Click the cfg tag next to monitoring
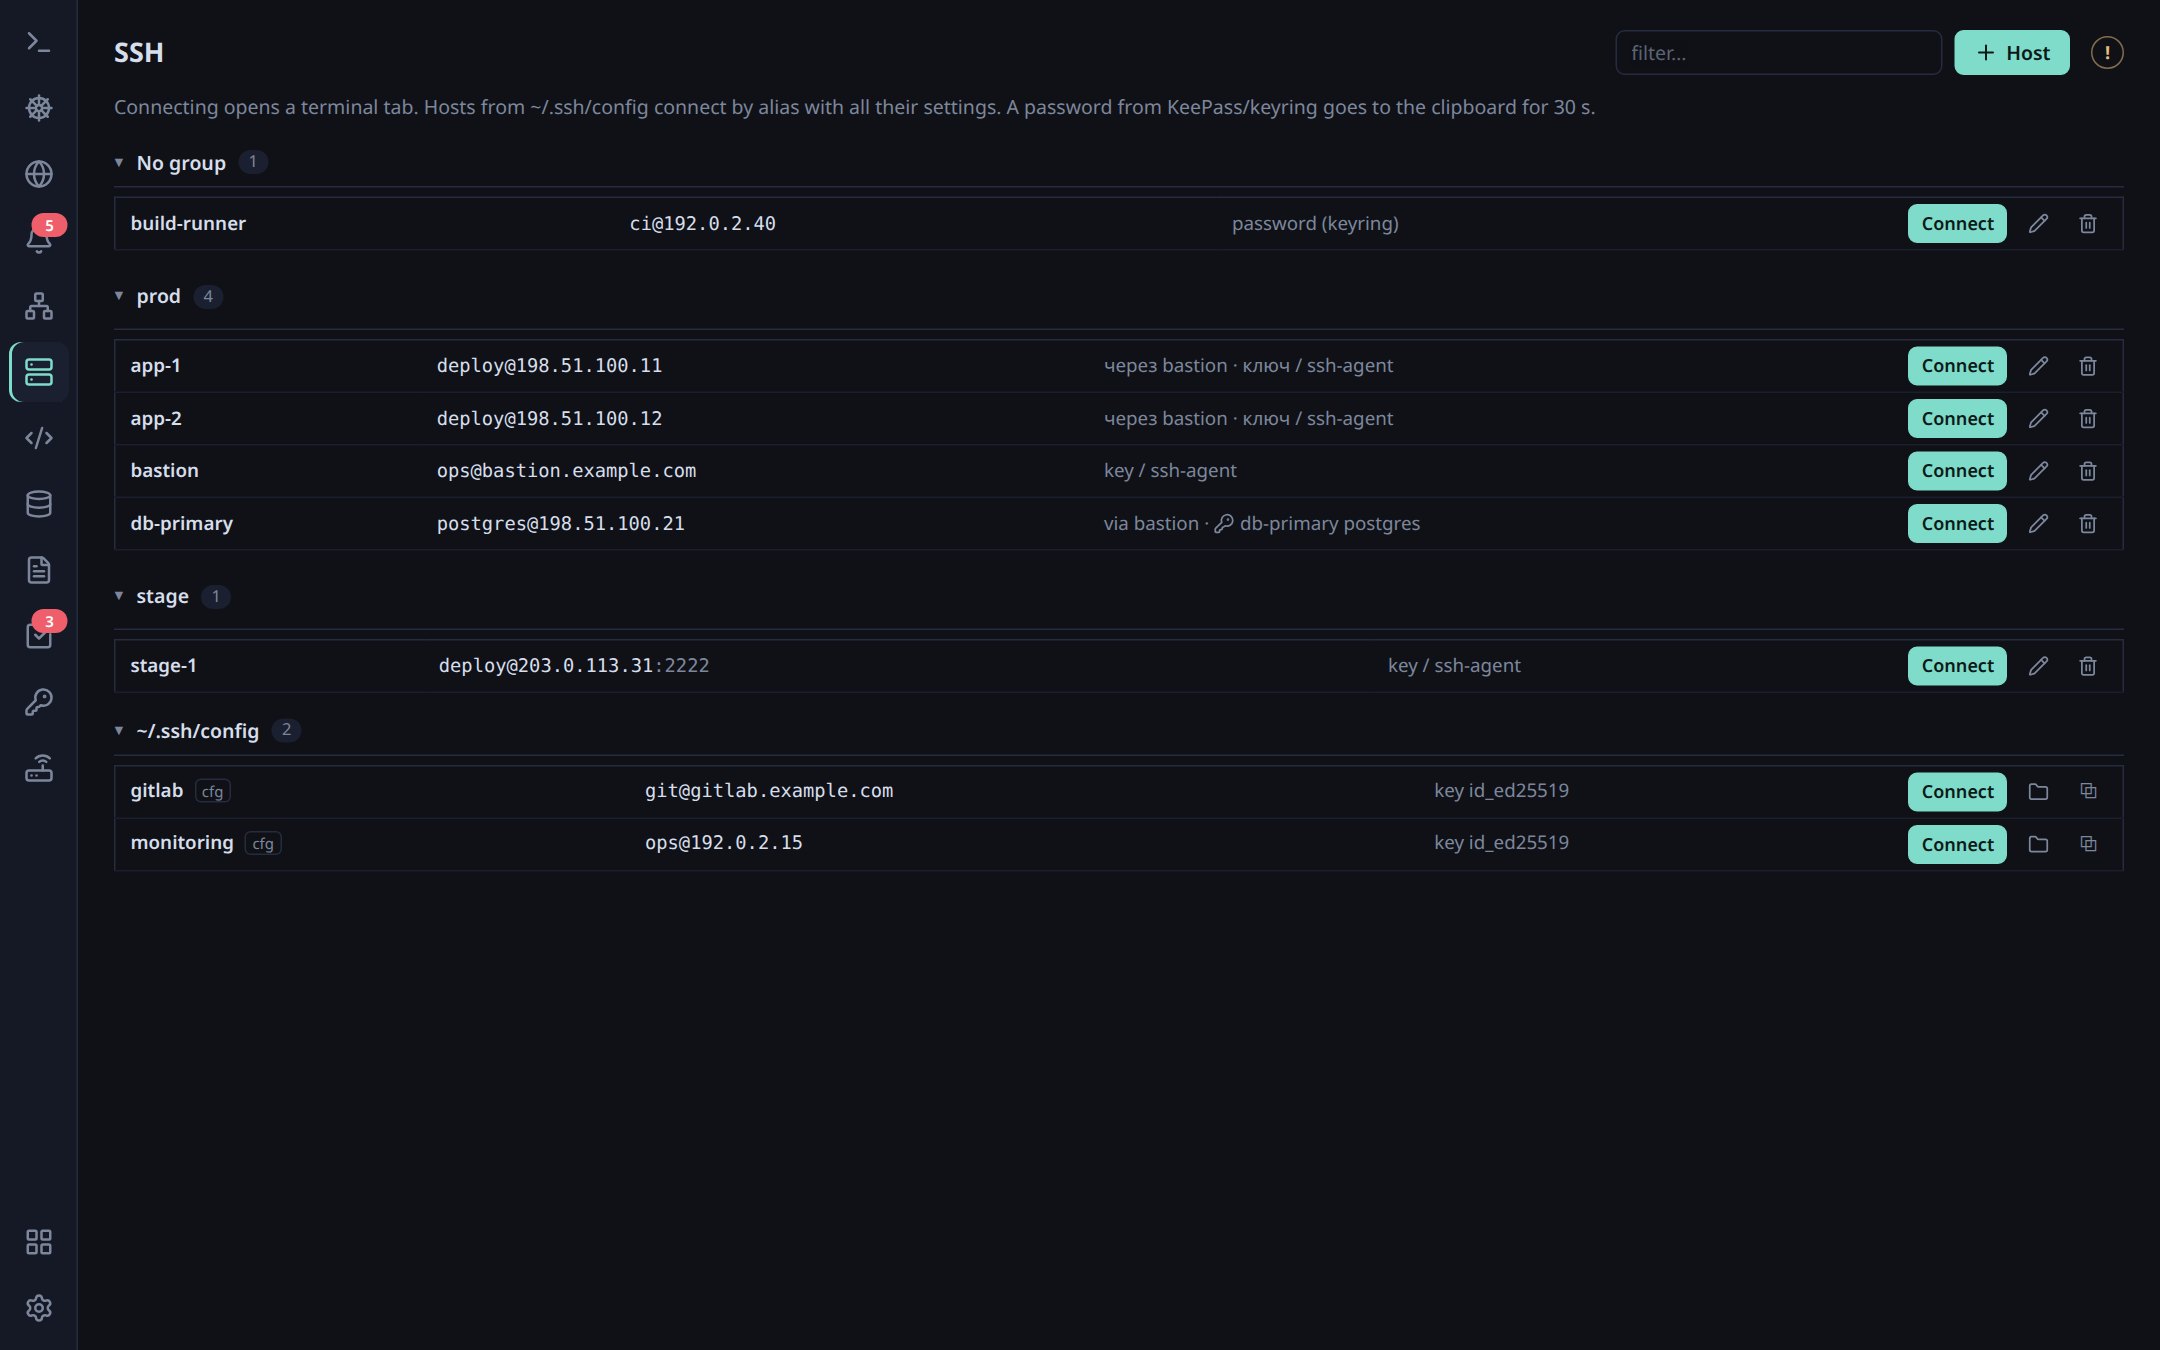The height and width of the screenshot is (1350, 2160). pos(263,844)
